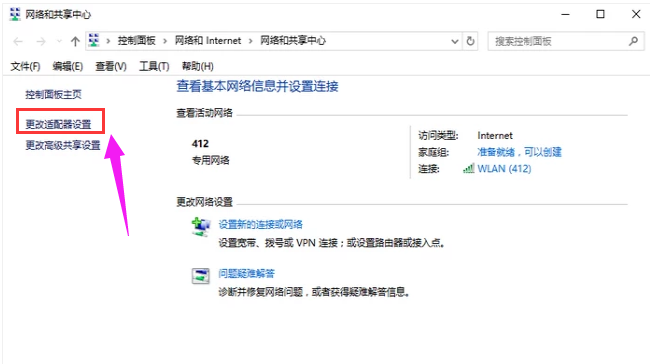The width and height of the screenshot is (650, 364).
Task: Open 问题疑难解答 link
Action: (x=246, y=273)
